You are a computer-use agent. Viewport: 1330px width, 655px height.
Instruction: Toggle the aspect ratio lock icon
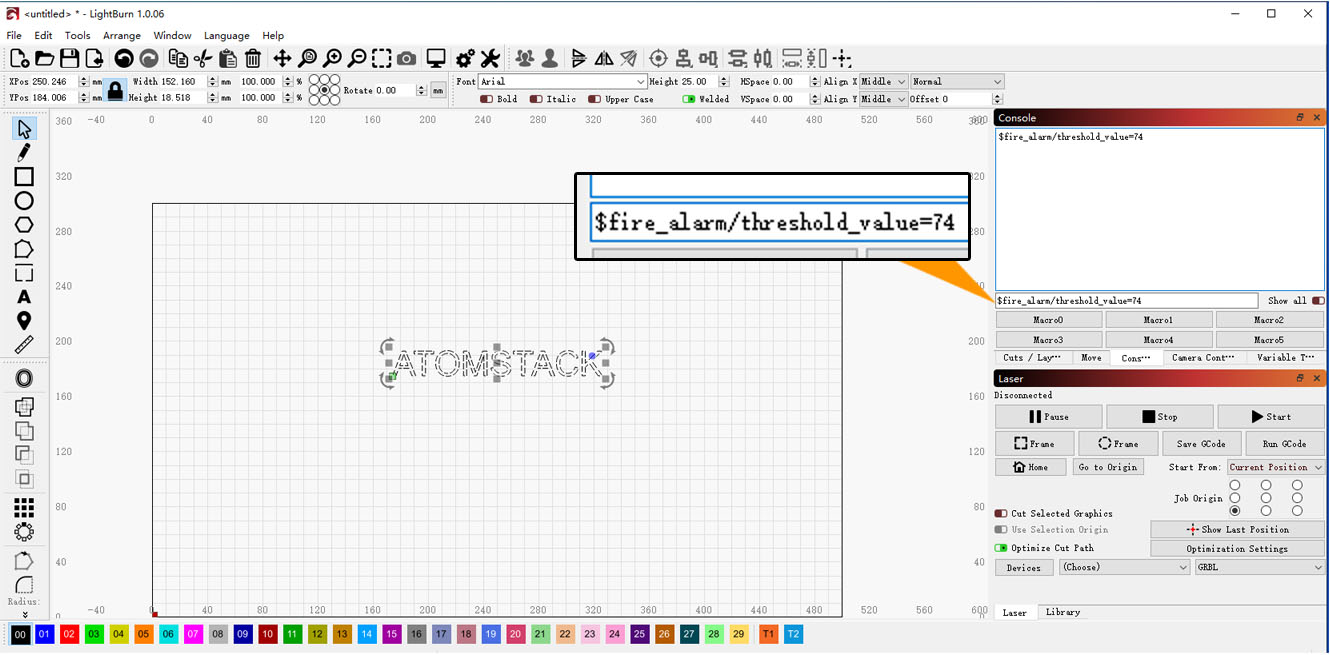115,90
